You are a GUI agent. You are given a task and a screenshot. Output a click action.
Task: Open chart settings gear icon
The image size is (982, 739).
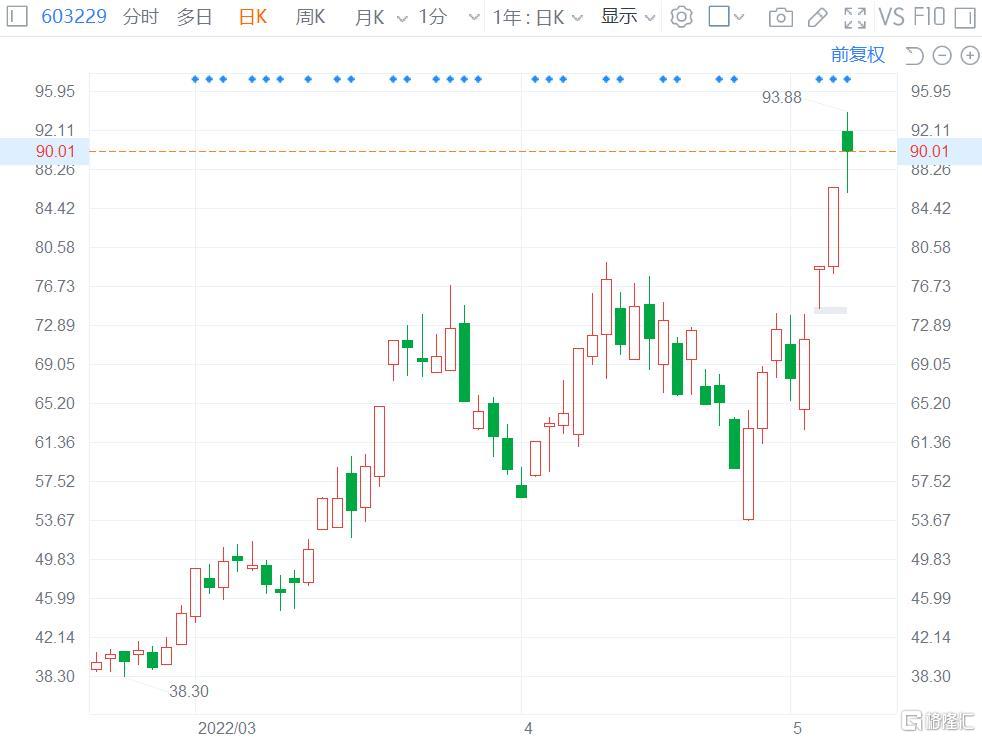pos(681,17)
